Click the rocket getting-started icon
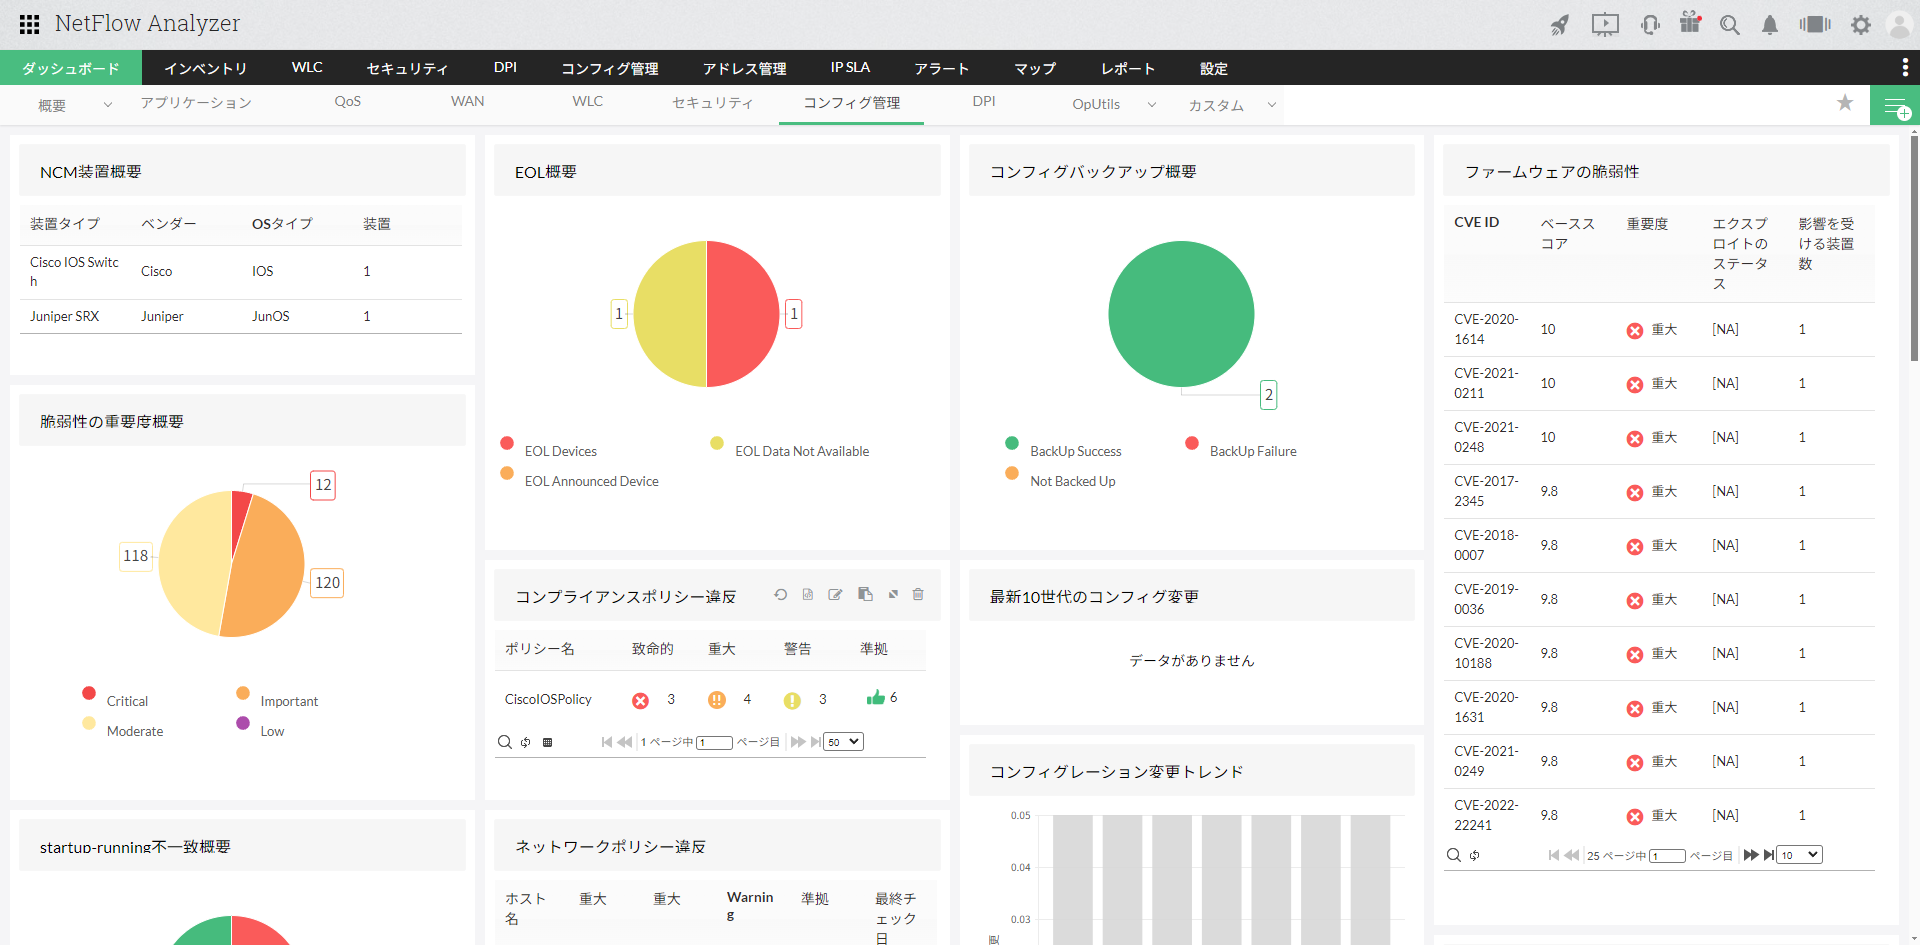The width and height of the screenshot is (1920, 945). pyautogui.click(x=1560, y=26)
